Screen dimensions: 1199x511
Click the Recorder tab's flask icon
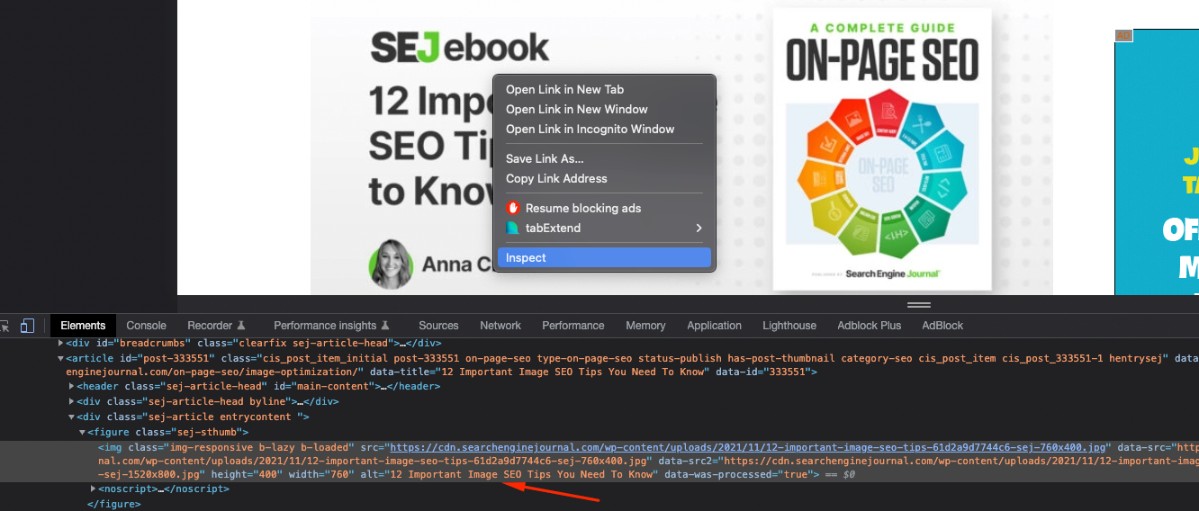click(x=241, y=326)
